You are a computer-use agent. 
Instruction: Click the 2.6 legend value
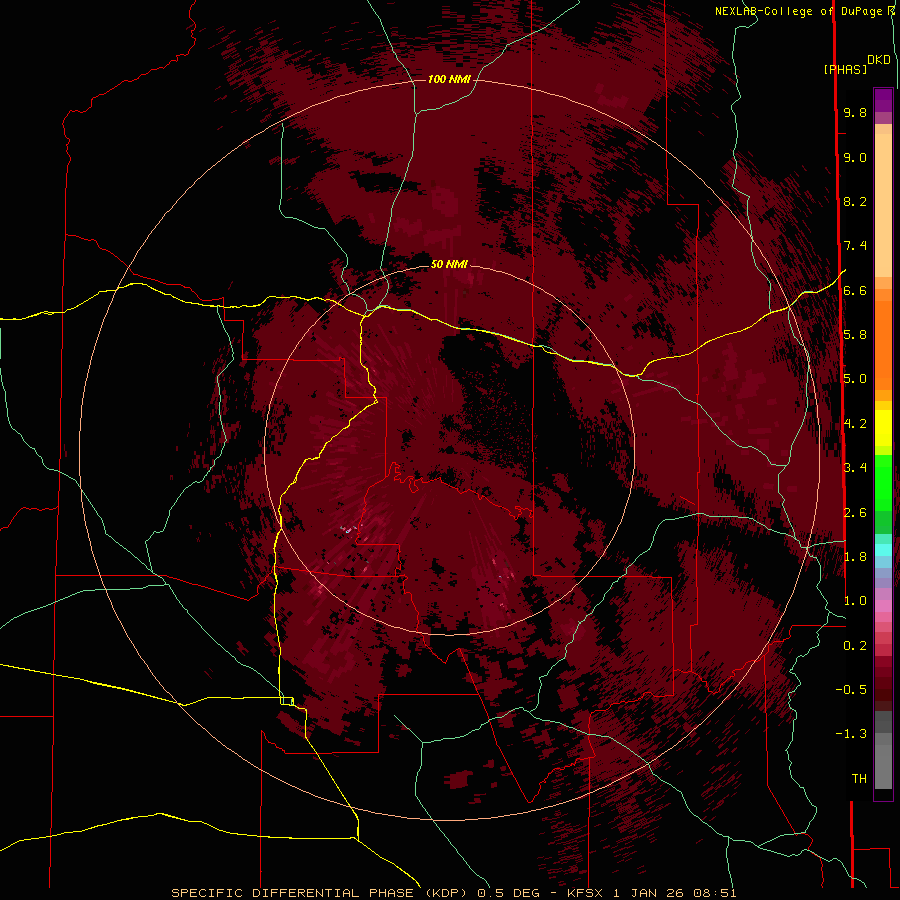855,513
